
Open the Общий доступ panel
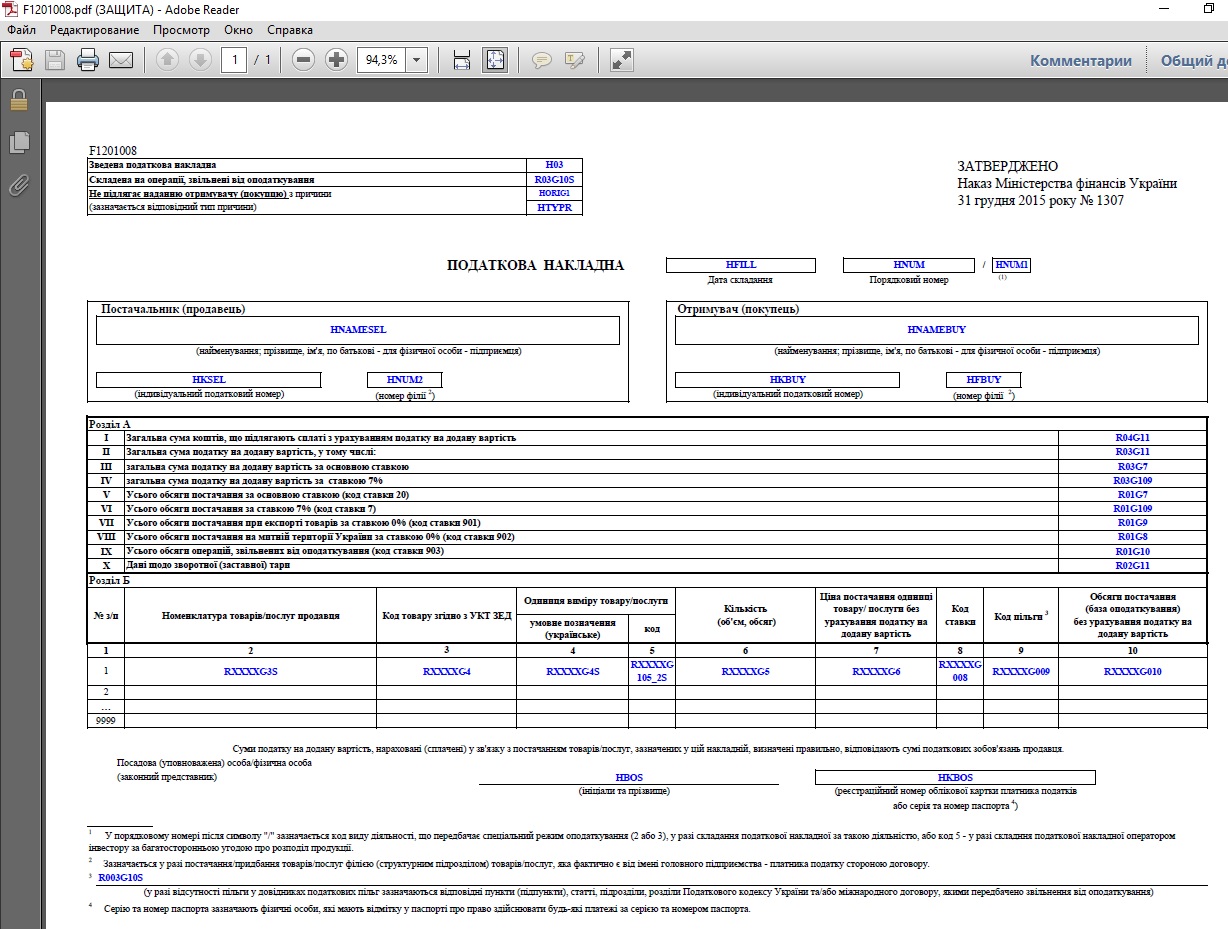point(1193,60)
